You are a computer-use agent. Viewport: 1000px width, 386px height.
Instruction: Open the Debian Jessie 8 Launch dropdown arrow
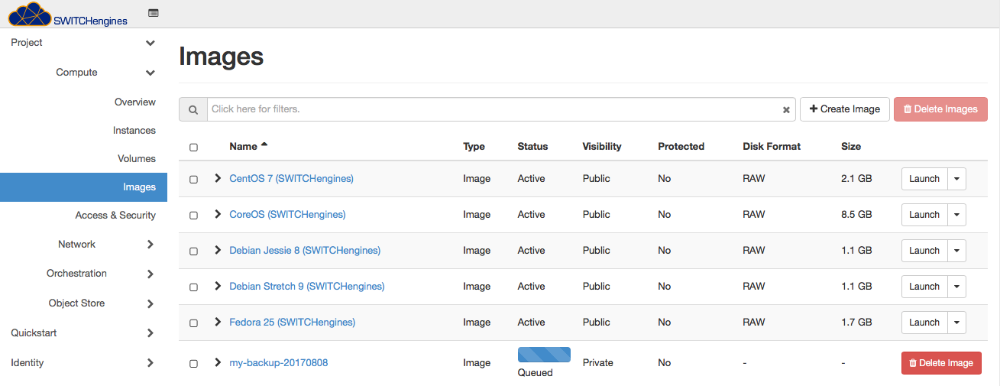click(x=957, y=250)
